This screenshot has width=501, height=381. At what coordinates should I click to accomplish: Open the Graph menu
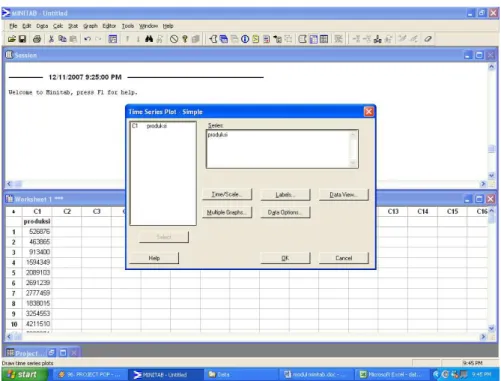tap(90, 26)
